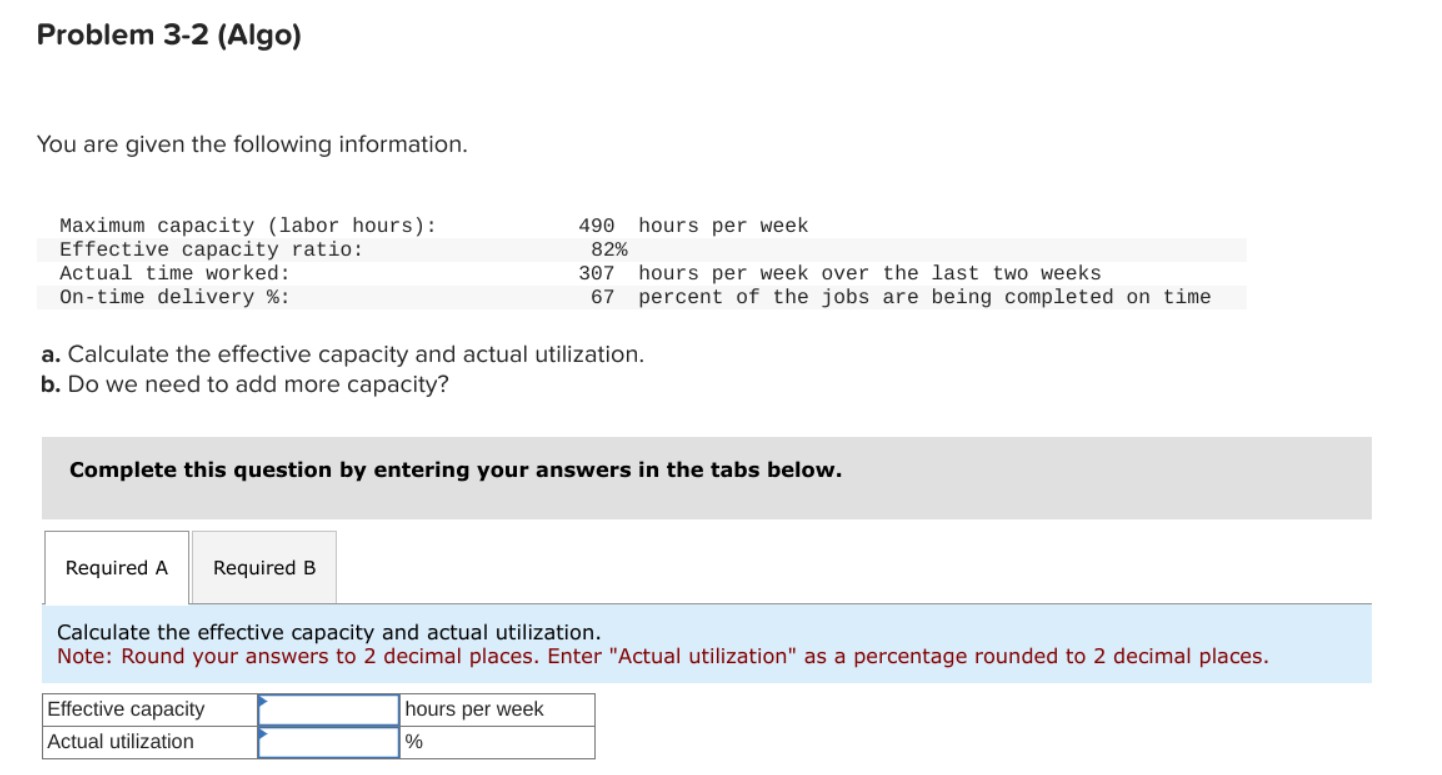Click the Complete this question banner
1442x775 pixels.
pyautogui.click(x=455, y=470)
